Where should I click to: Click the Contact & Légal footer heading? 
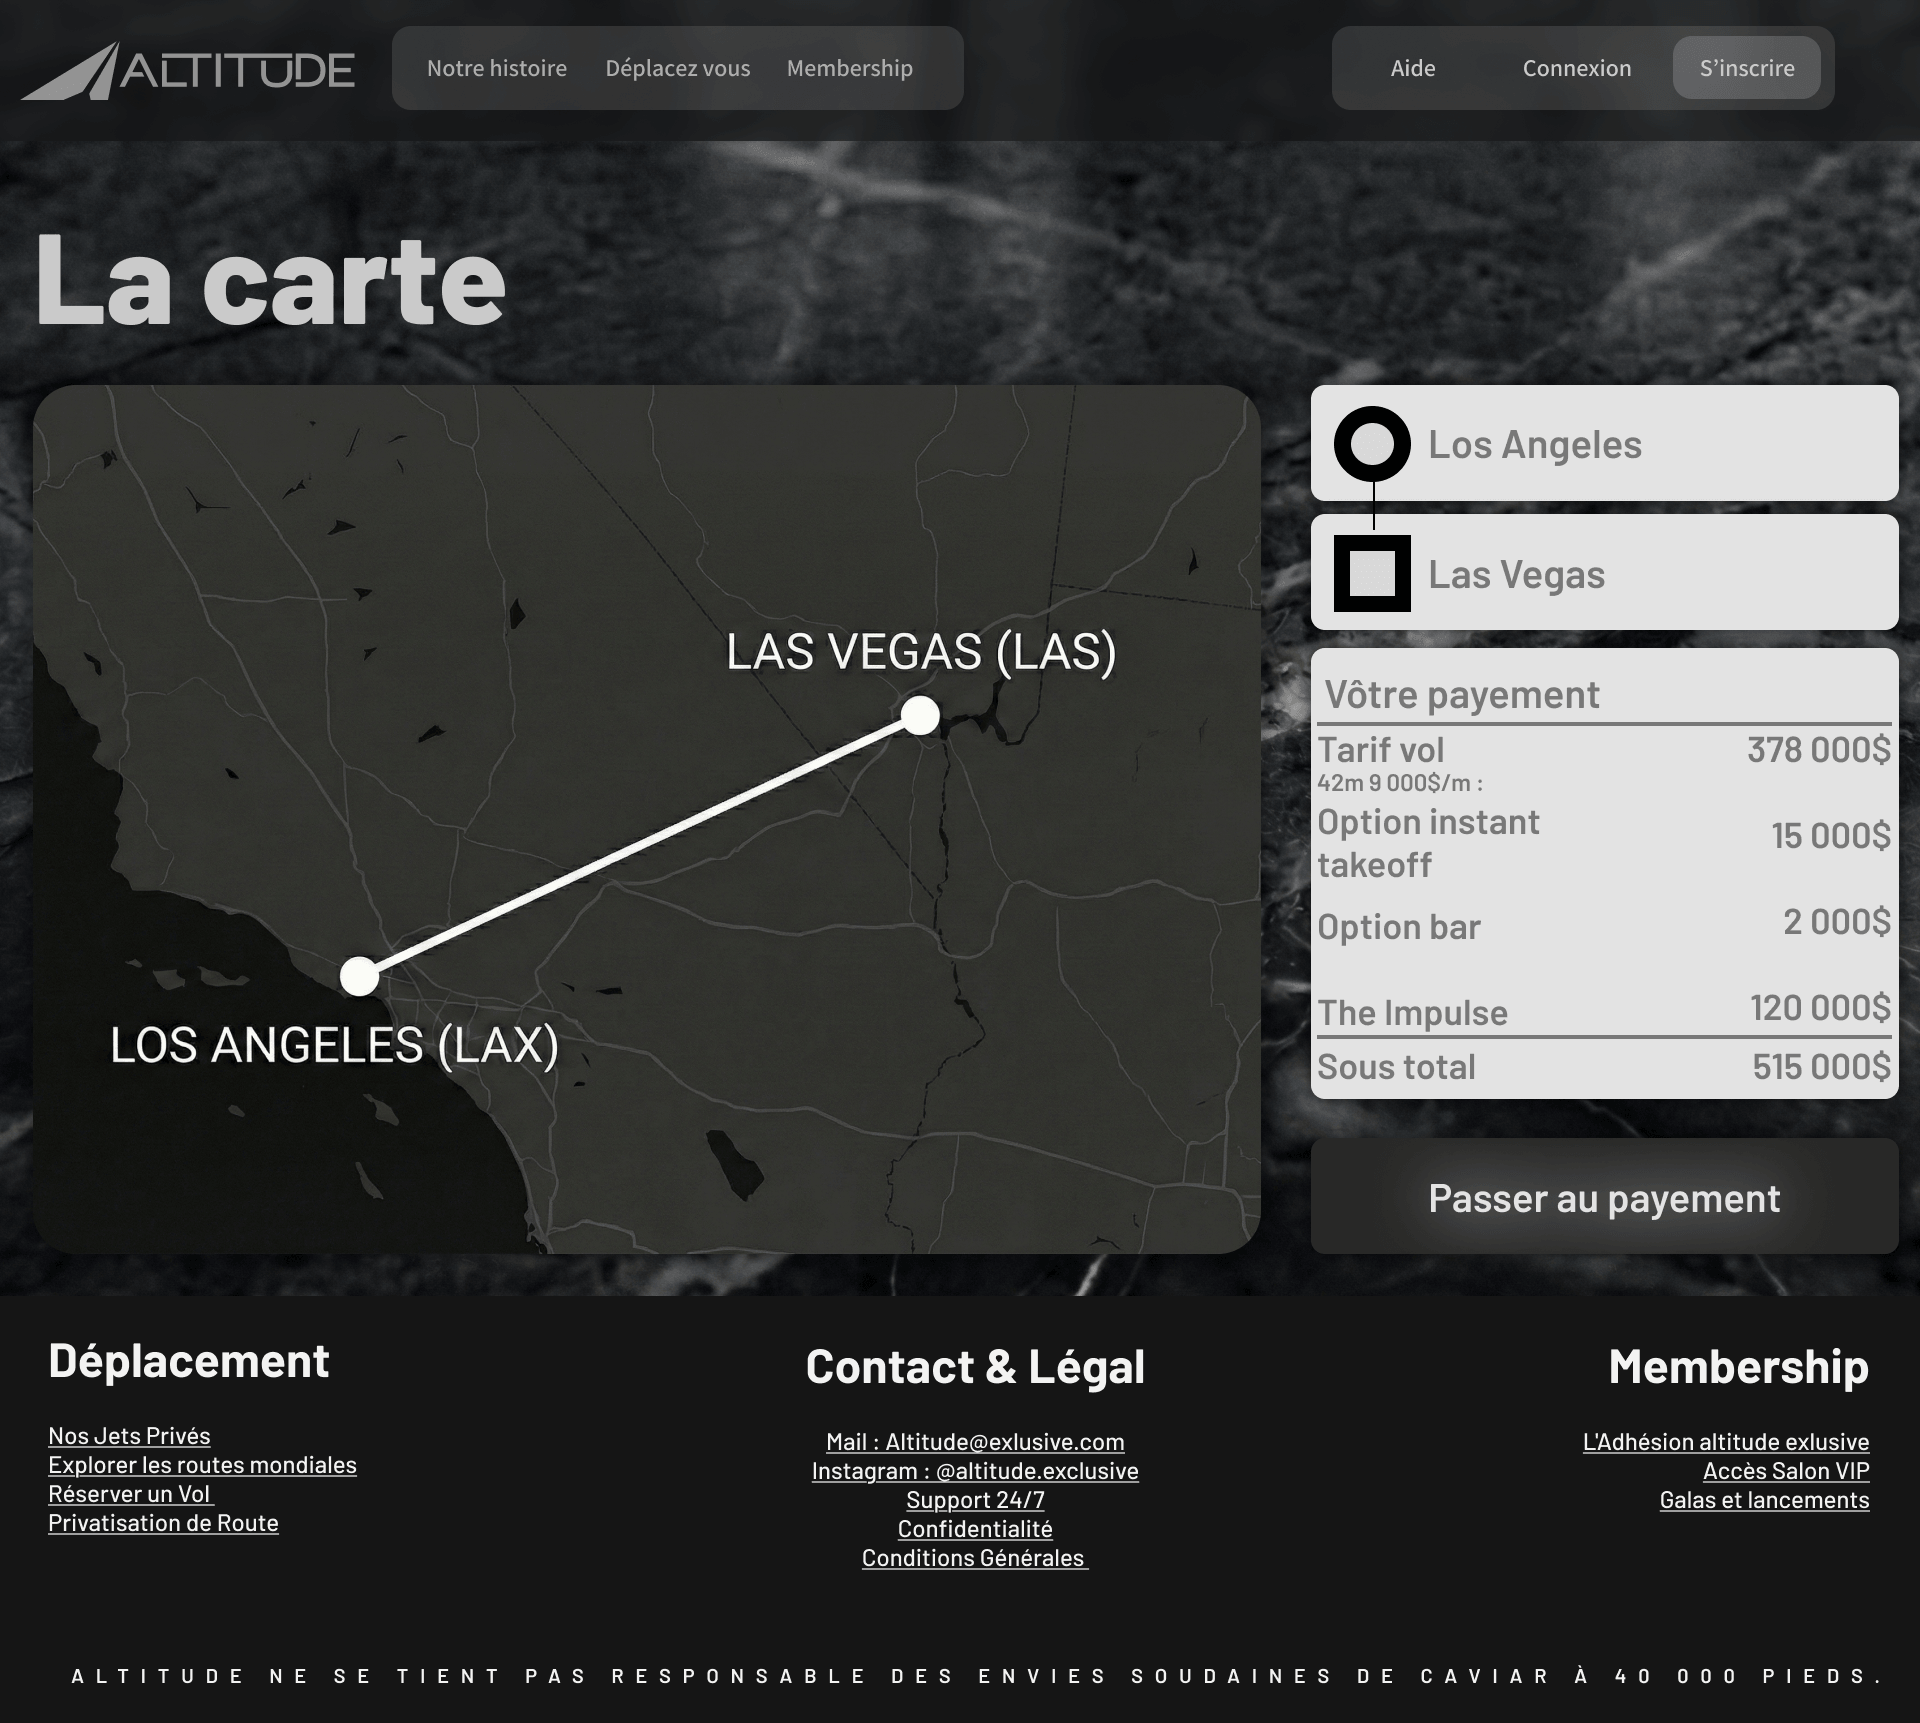(x=975, y=1367)
